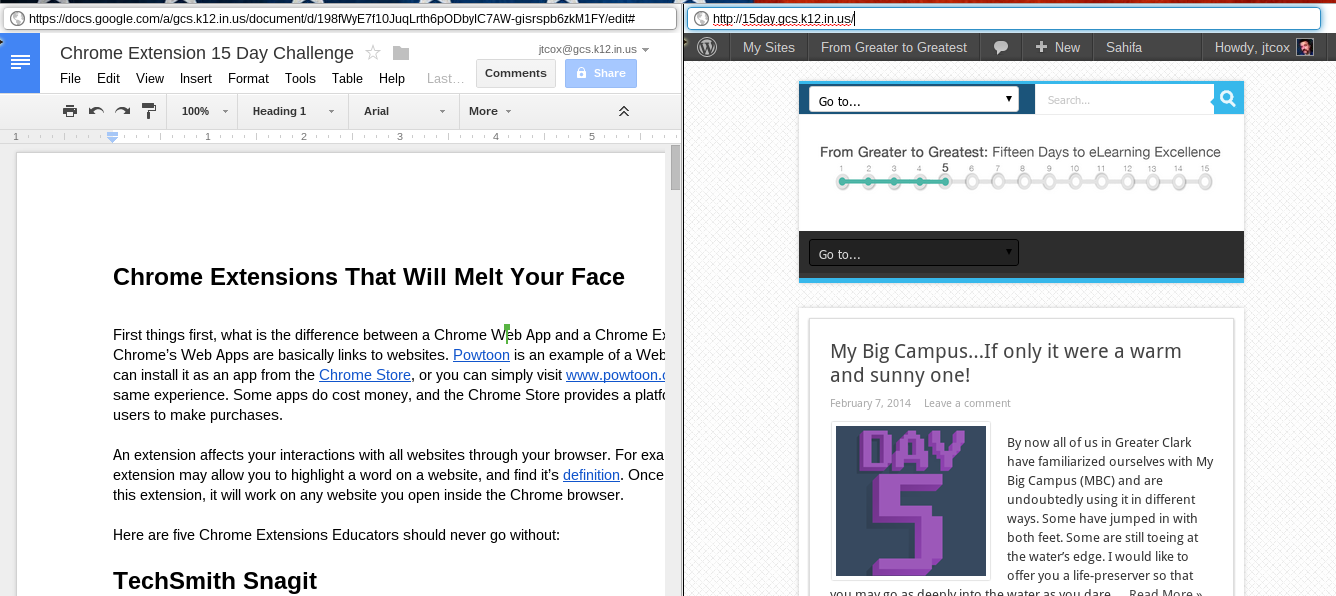
Task: Open the definition hyperlink
Action: [x=592, y=475]
